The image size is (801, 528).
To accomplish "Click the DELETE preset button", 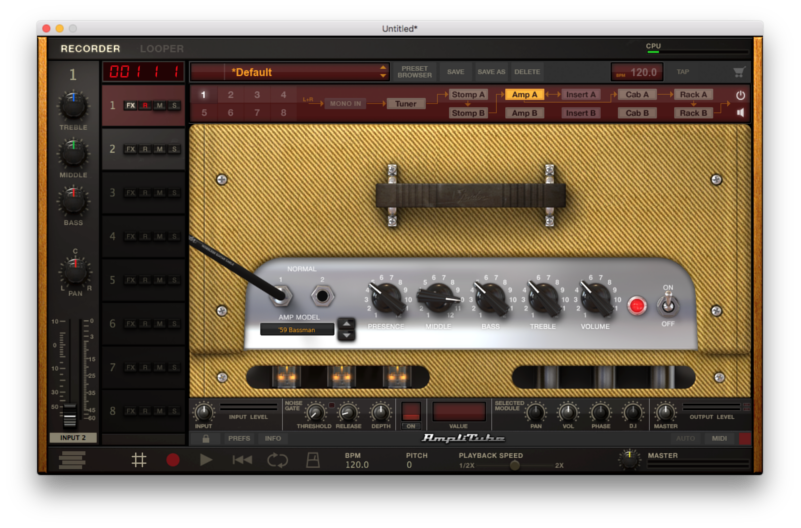I will [527, 72].
